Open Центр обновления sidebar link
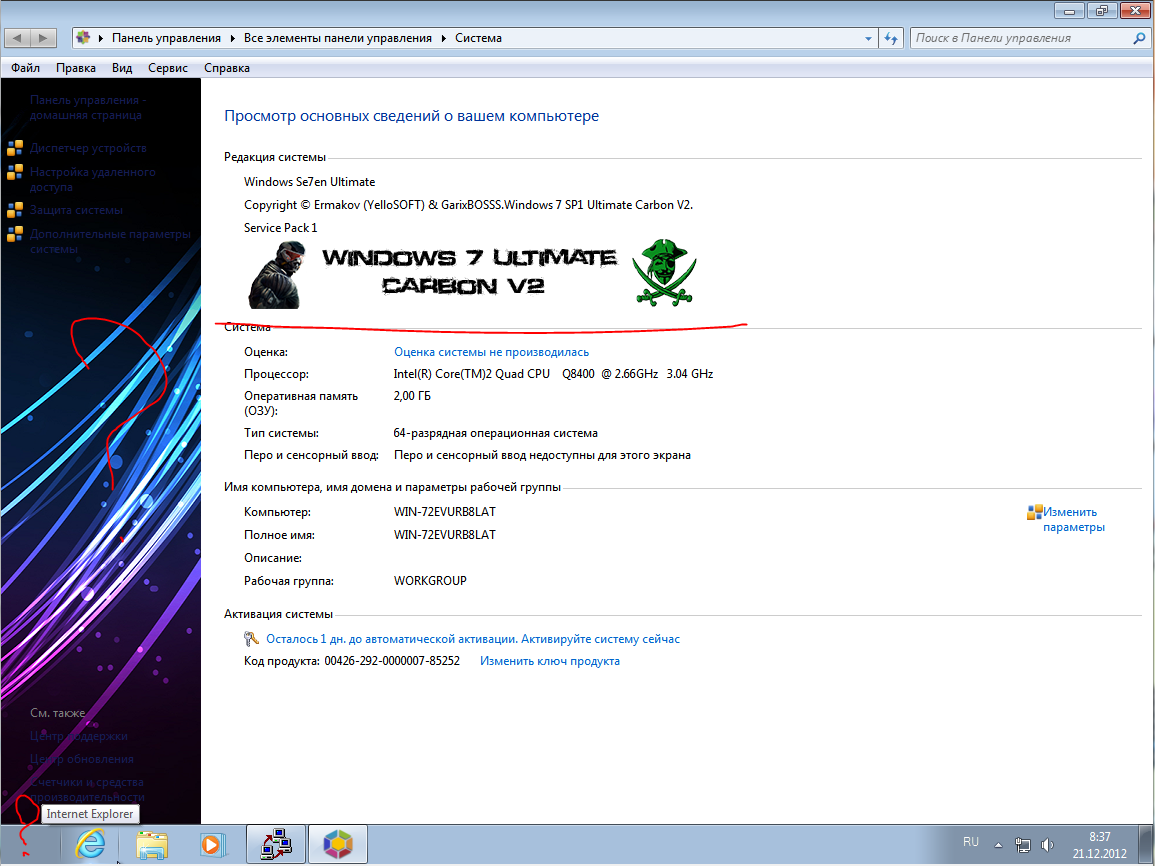Image resolution: width=1155 pixels, height=866 pixels. coord(82,758)
